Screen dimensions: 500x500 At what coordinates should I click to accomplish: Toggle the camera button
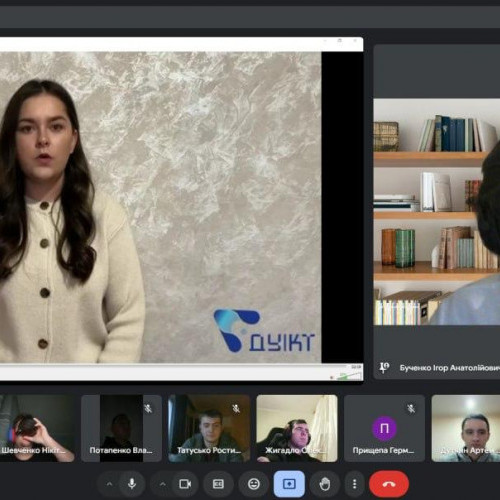pos(185,484)
